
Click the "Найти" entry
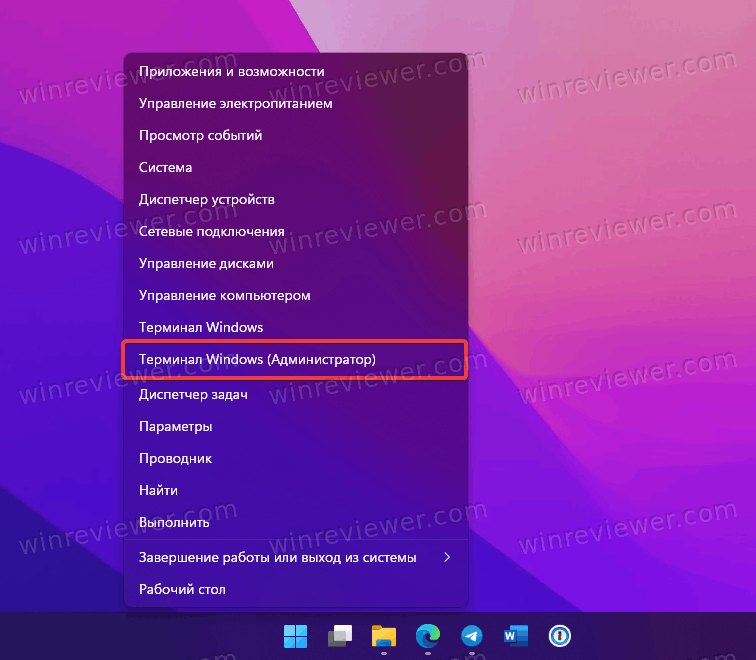pos(296,490)
